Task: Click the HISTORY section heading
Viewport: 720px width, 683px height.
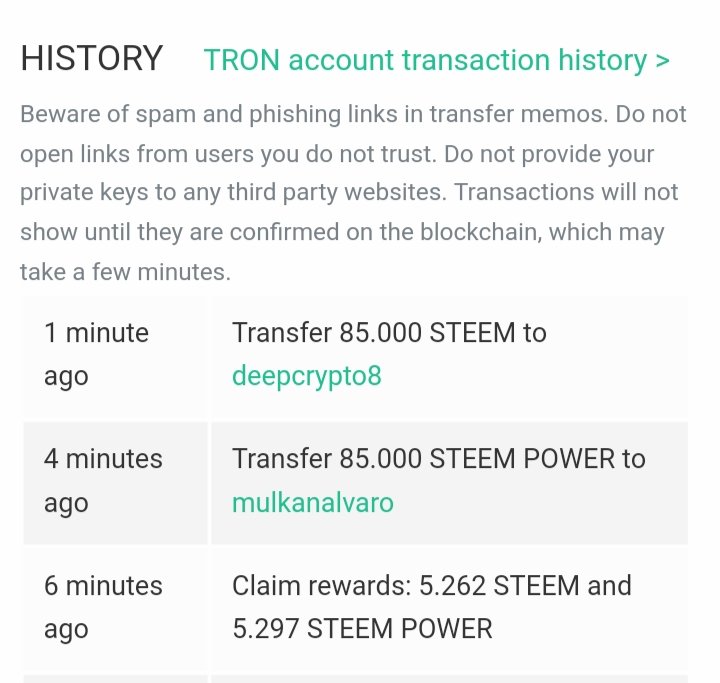Action: pos(91,59)
